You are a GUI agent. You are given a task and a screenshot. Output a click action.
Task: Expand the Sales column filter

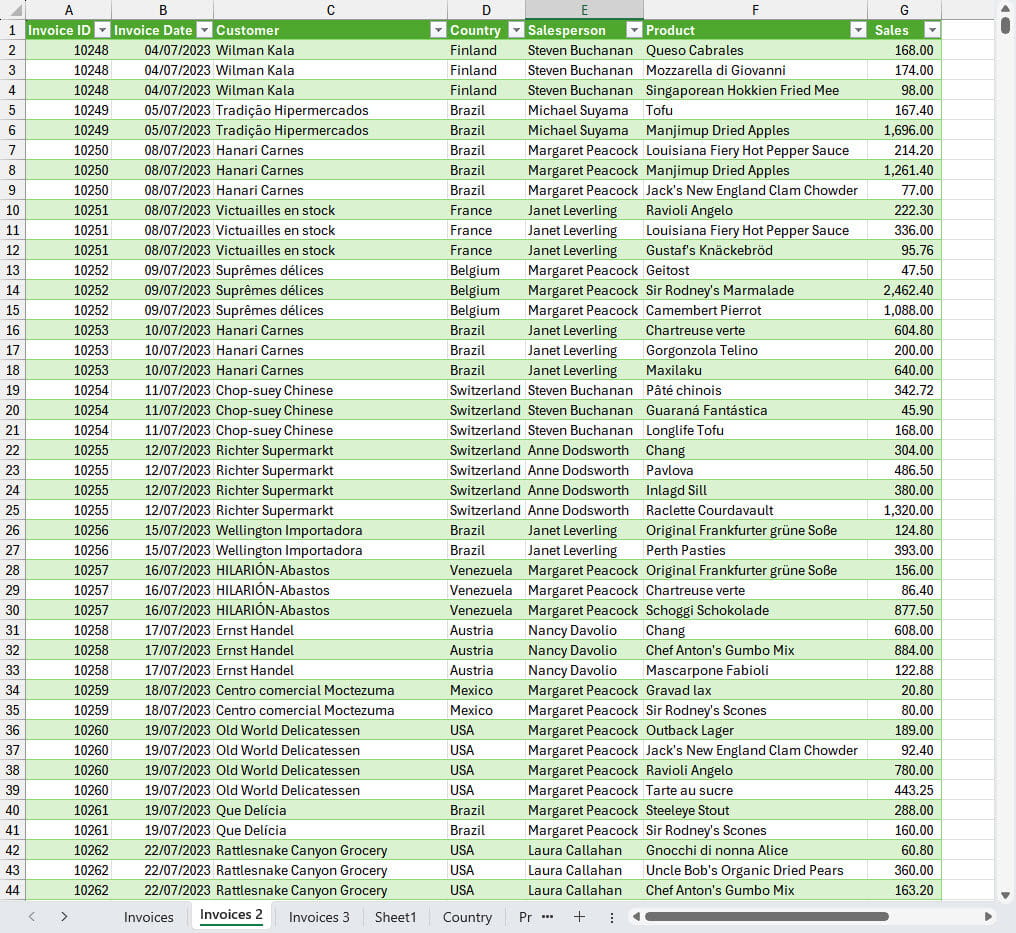[931, 30]
